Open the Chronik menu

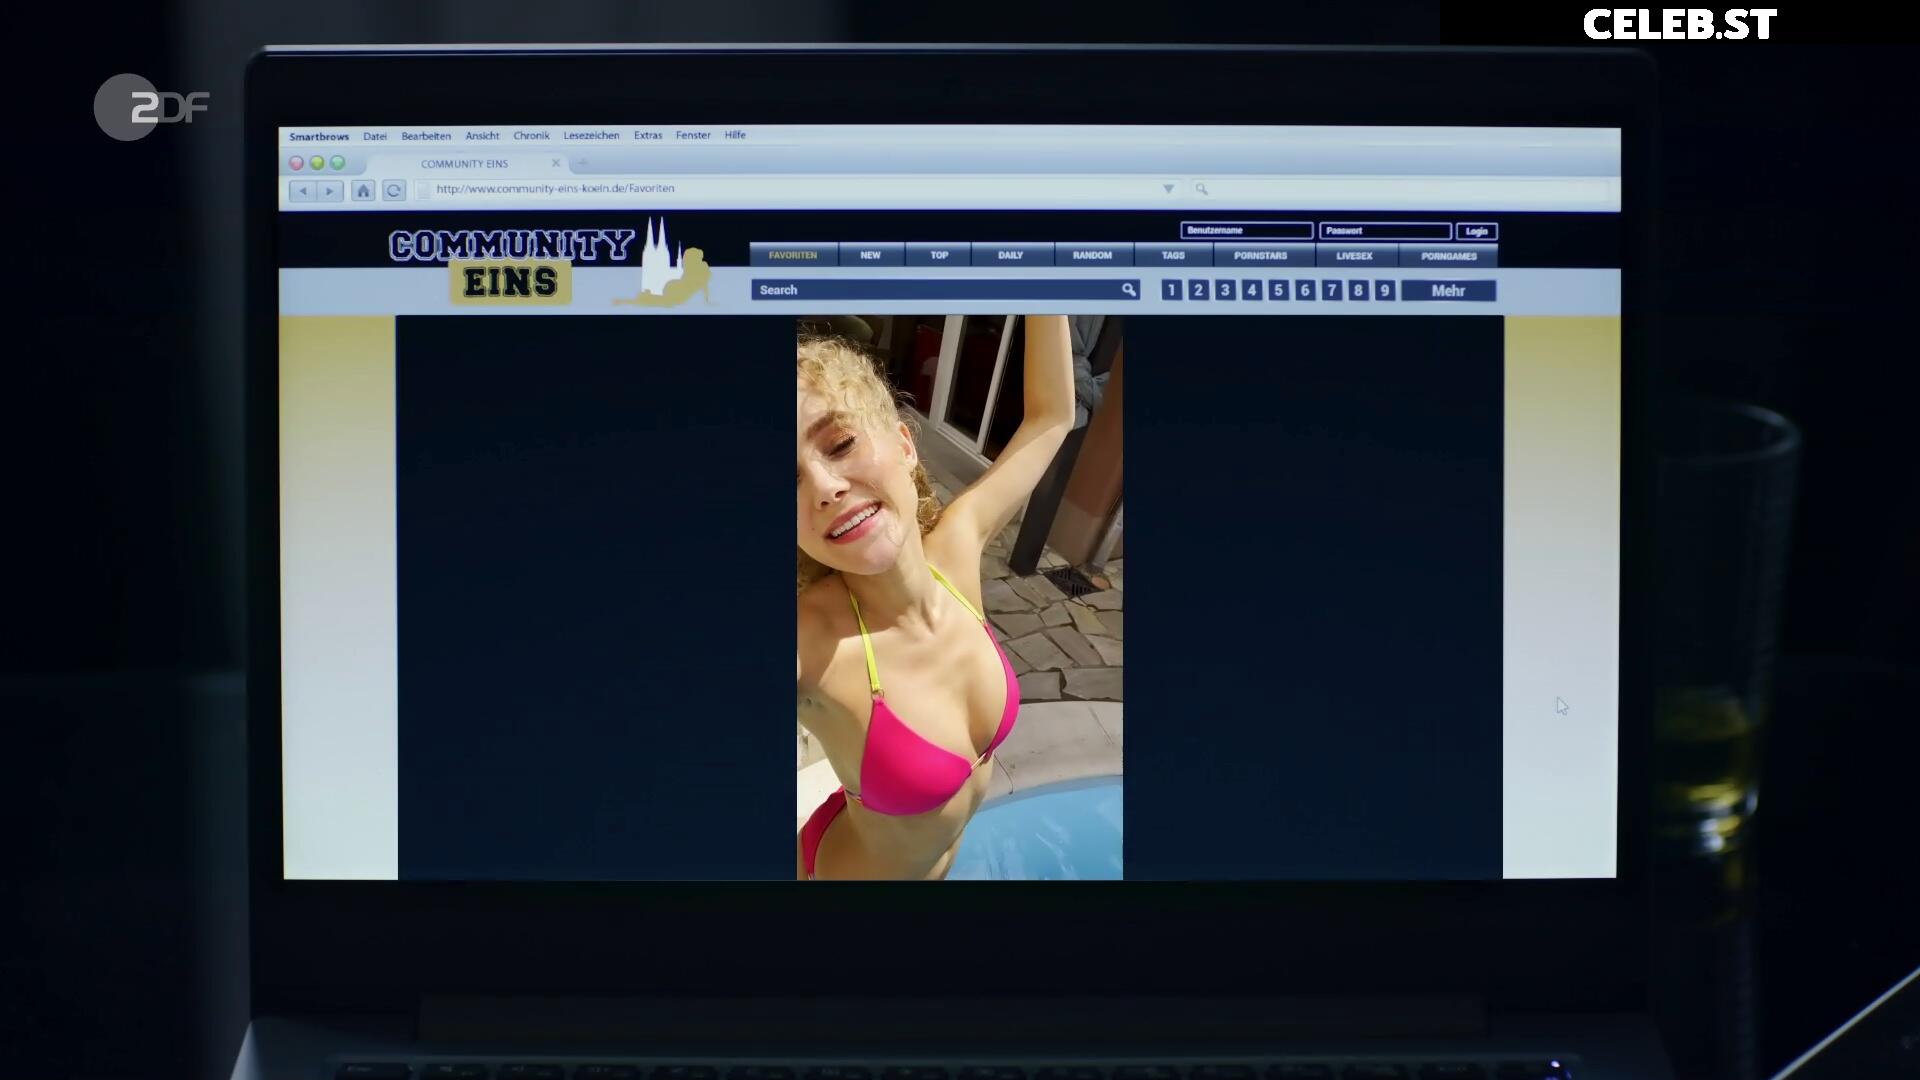click(531, 136)
